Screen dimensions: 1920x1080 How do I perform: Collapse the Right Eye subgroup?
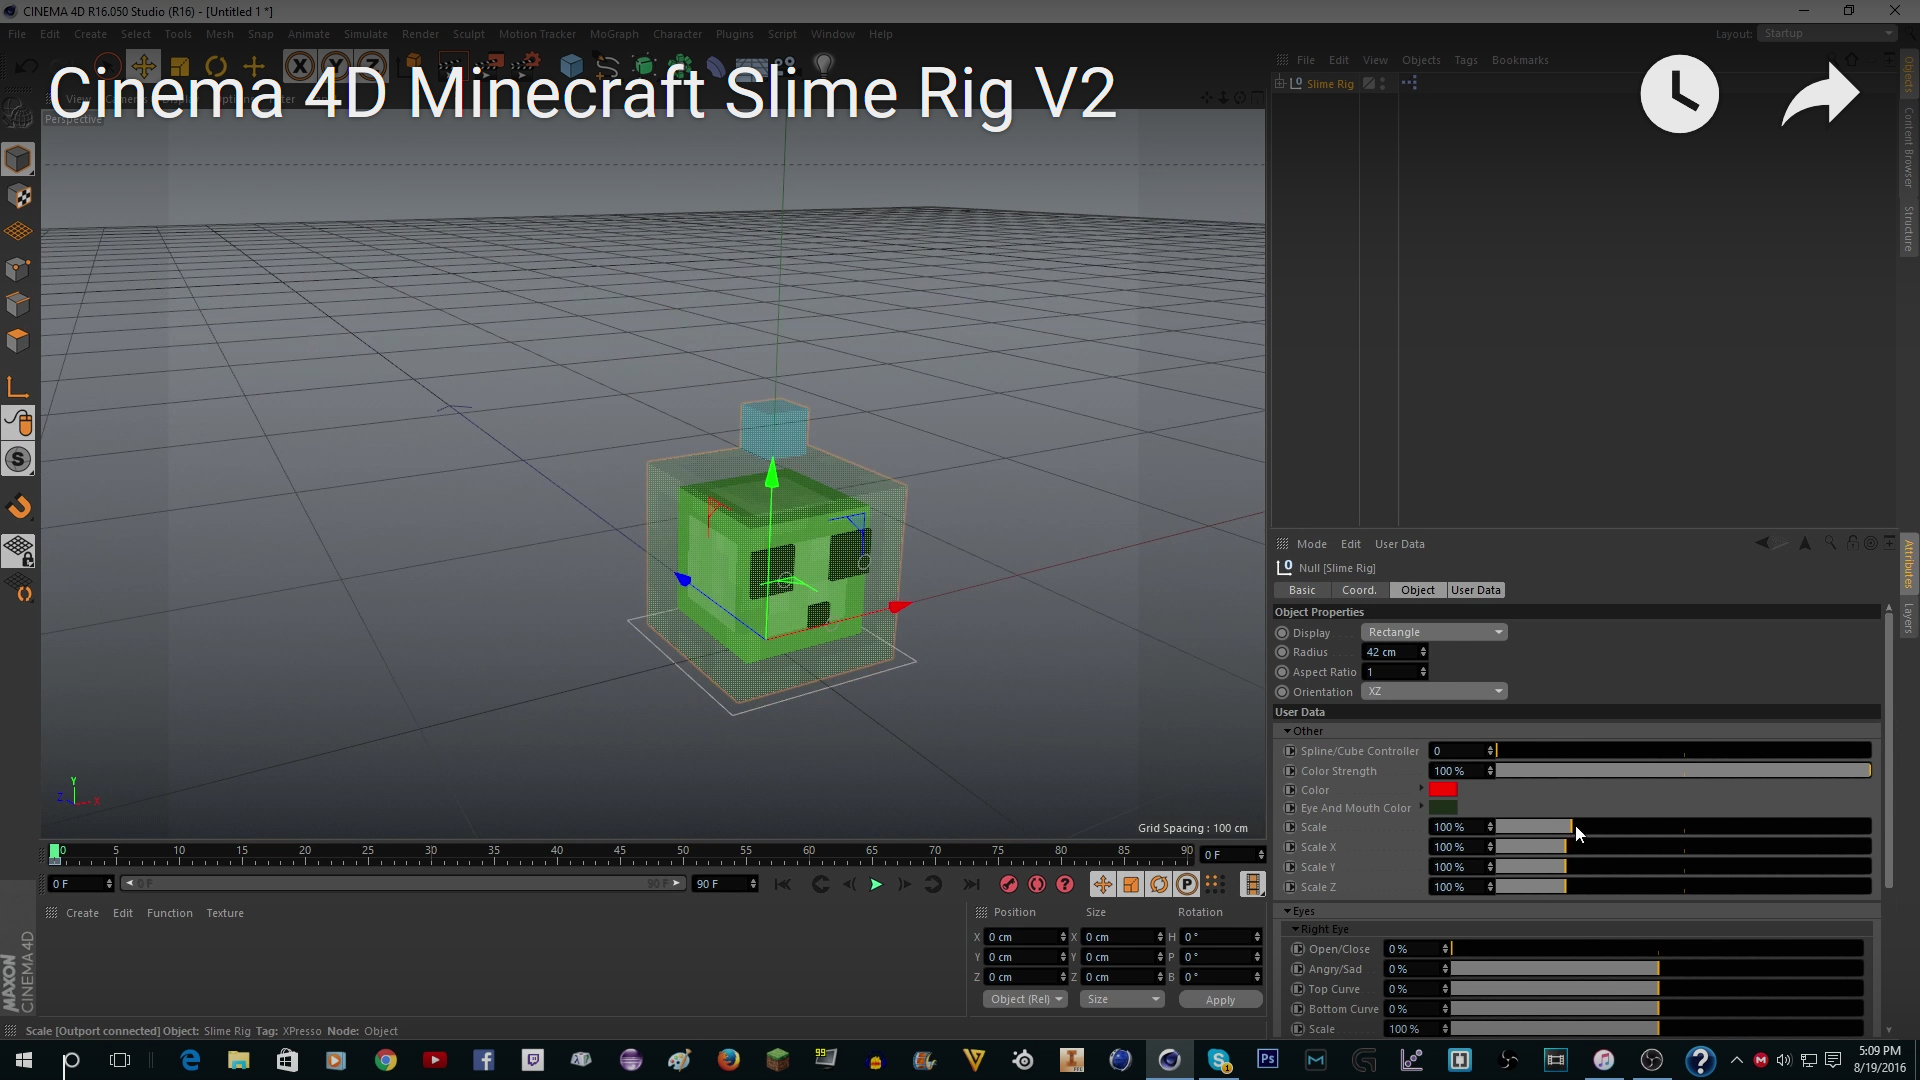point(1295,929)
